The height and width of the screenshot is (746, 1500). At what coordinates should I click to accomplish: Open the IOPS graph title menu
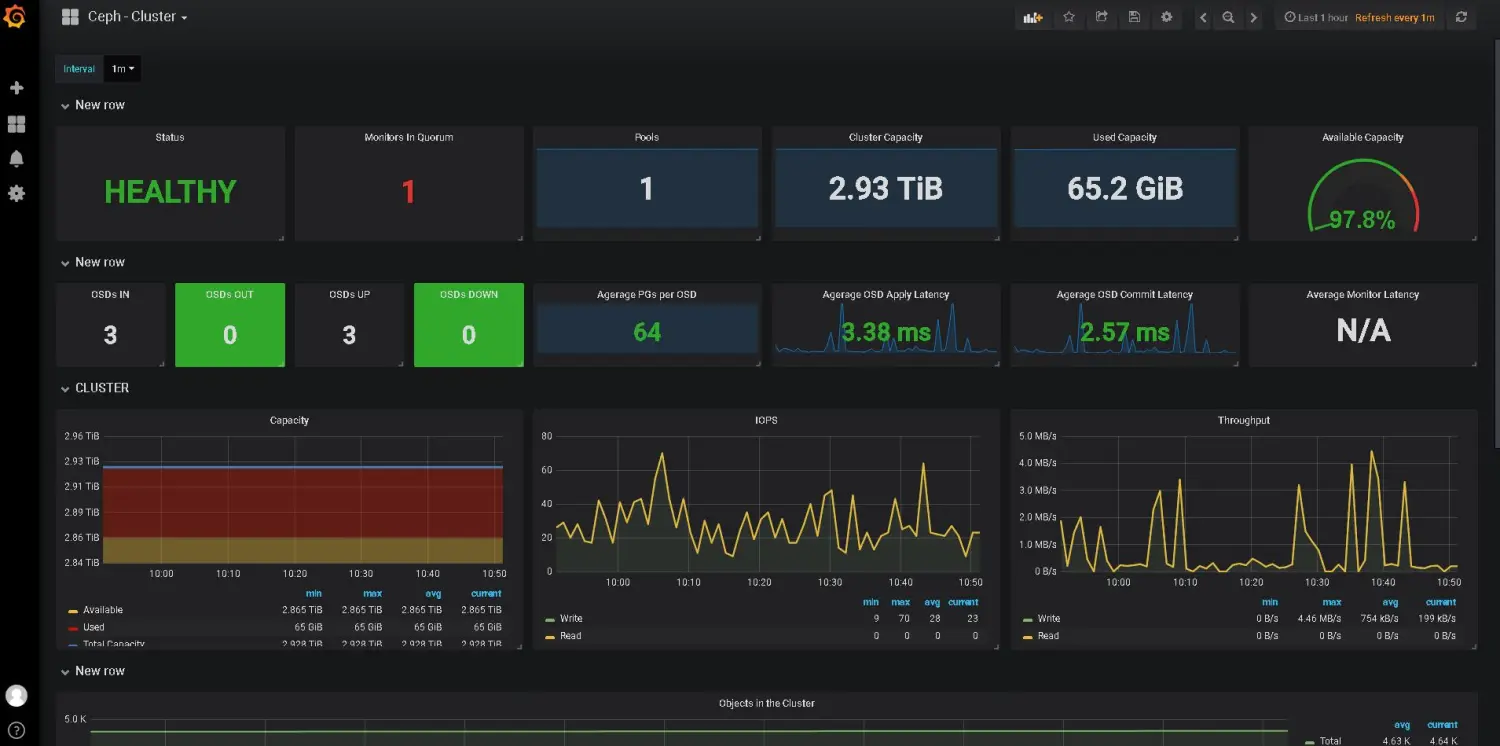767,420
